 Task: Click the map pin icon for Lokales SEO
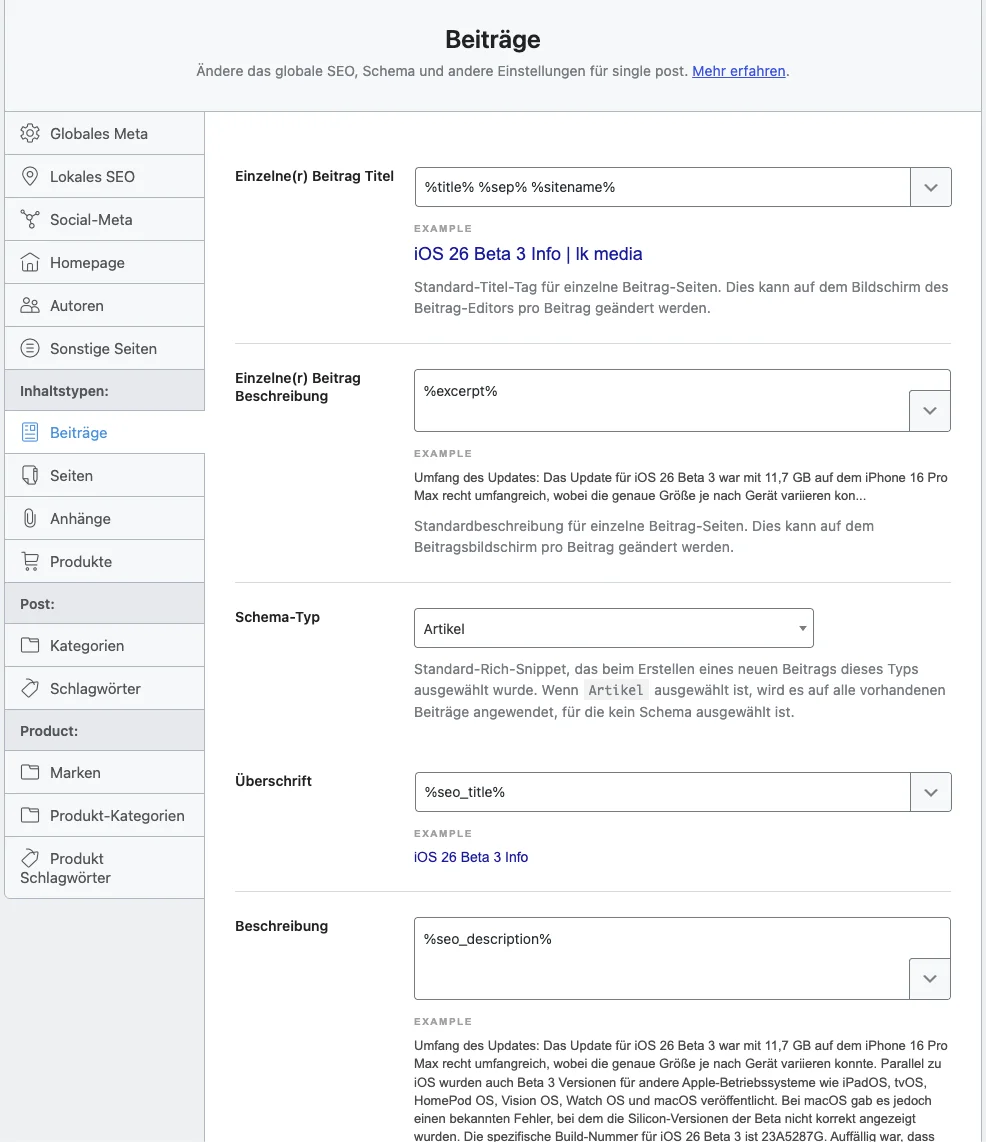coord(30,177)
